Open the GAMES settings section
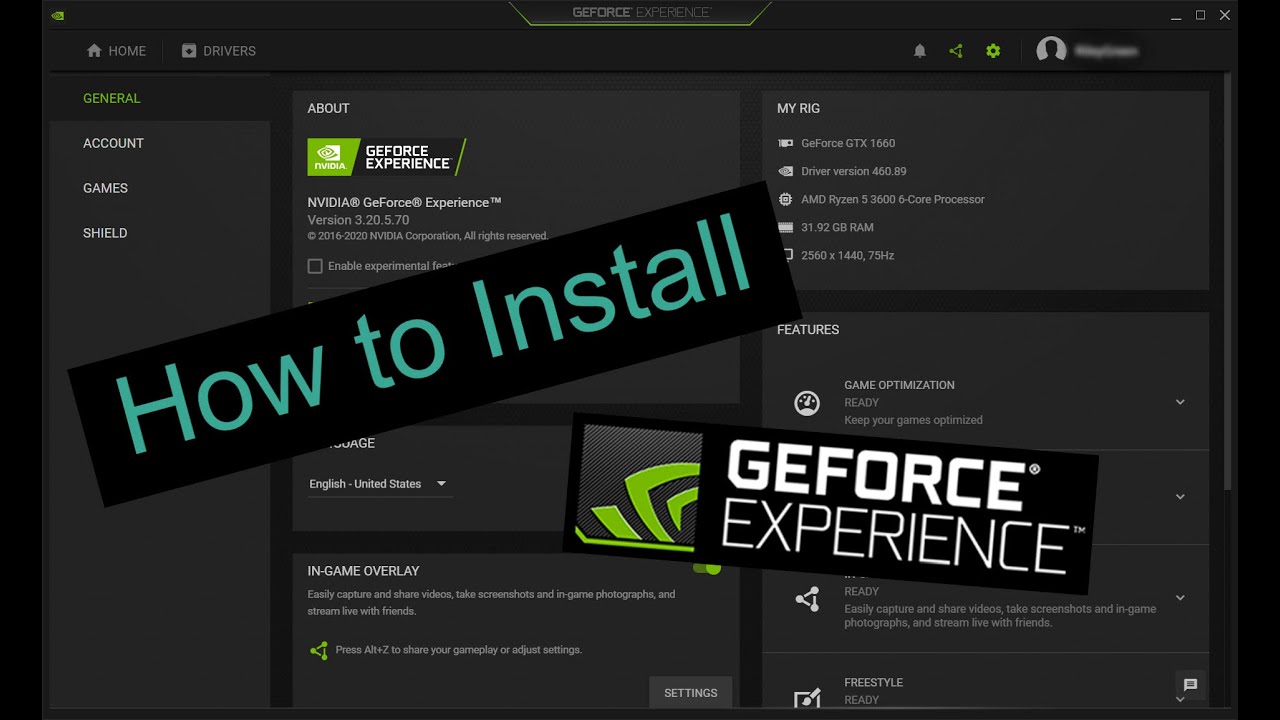 pyautogui.click(x=105, y=188)
